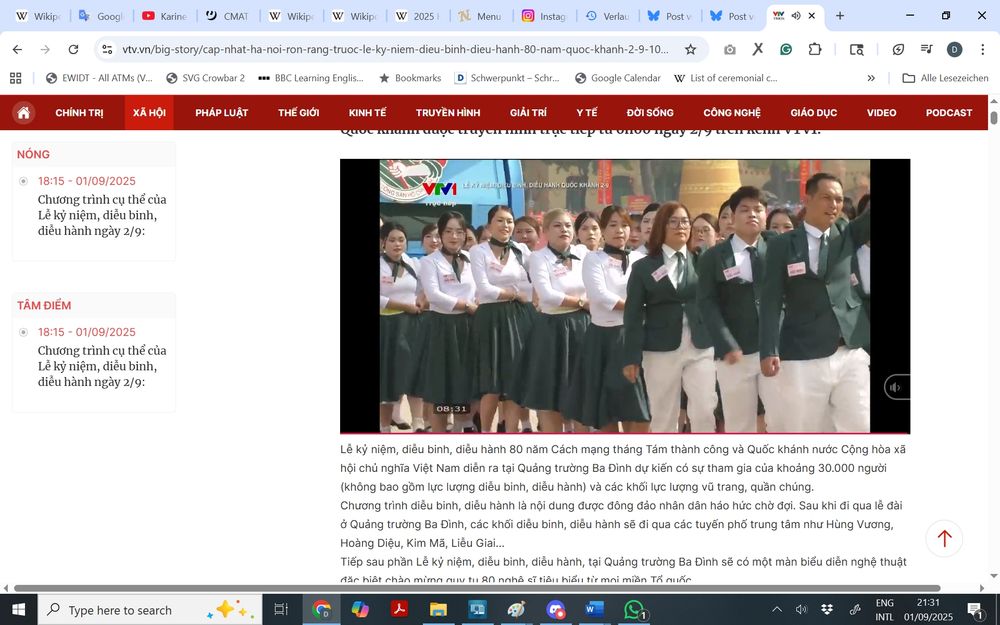Show hidden system tray icons
Viewport: 1000px width, 625px height.
[776, 610]
